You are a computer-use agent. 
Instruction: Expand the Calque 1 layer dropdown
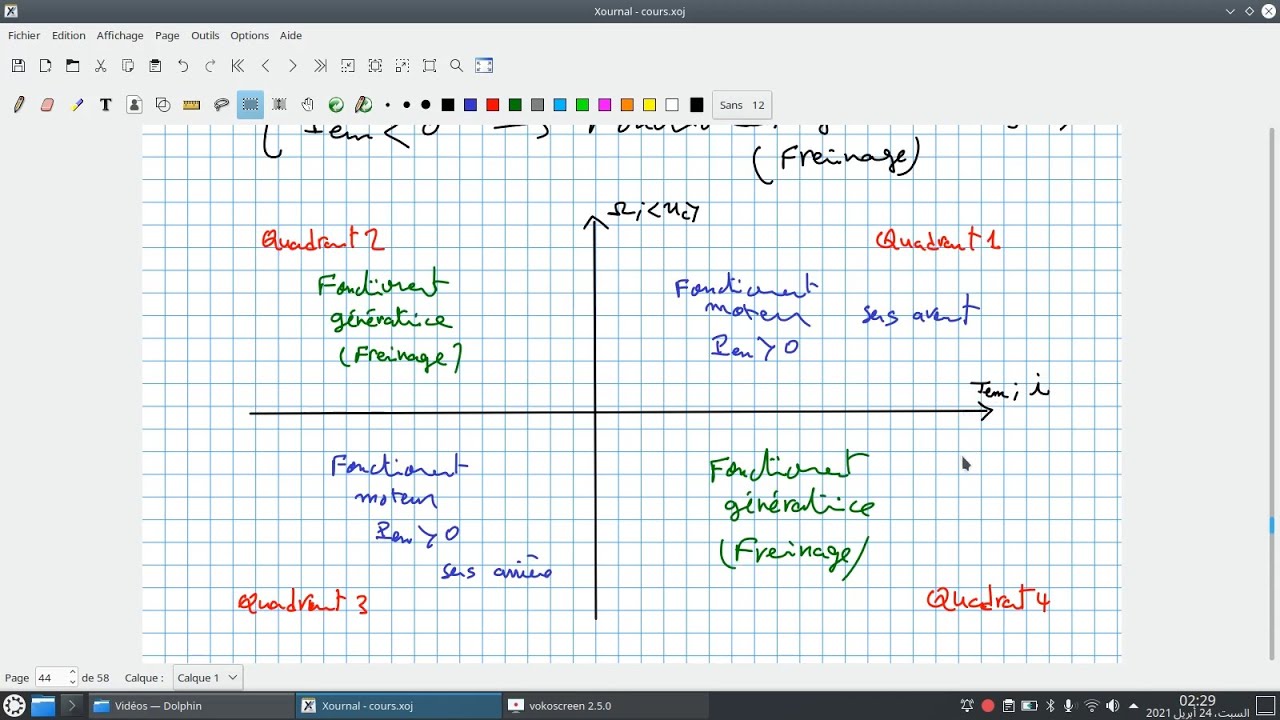pos(207,678)
